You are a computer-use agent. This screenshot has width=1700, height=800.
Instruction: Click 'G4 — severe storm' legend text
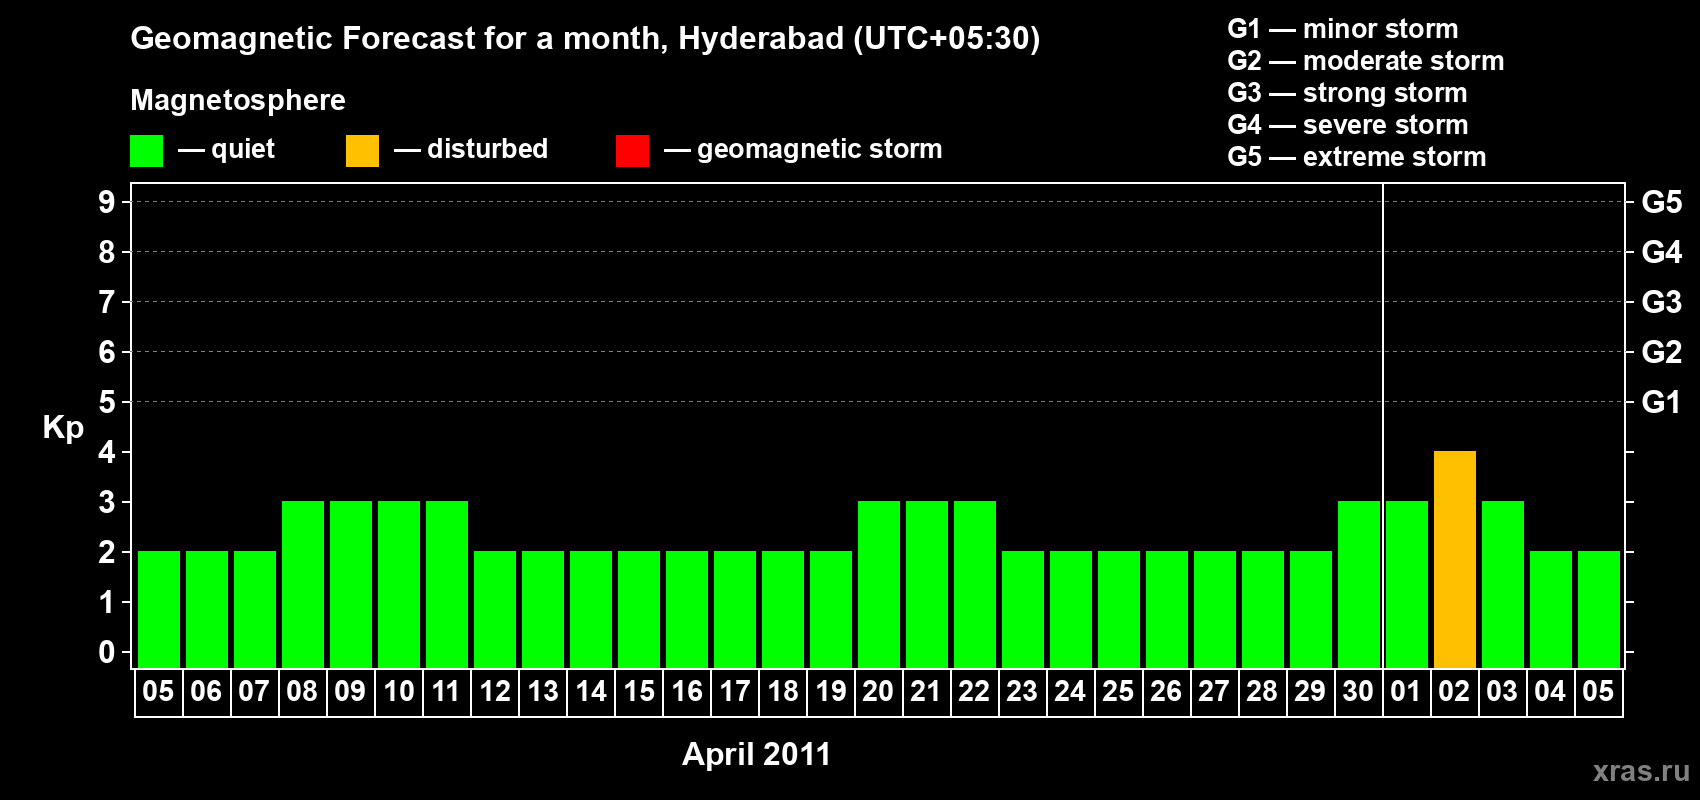[1348, 125]
